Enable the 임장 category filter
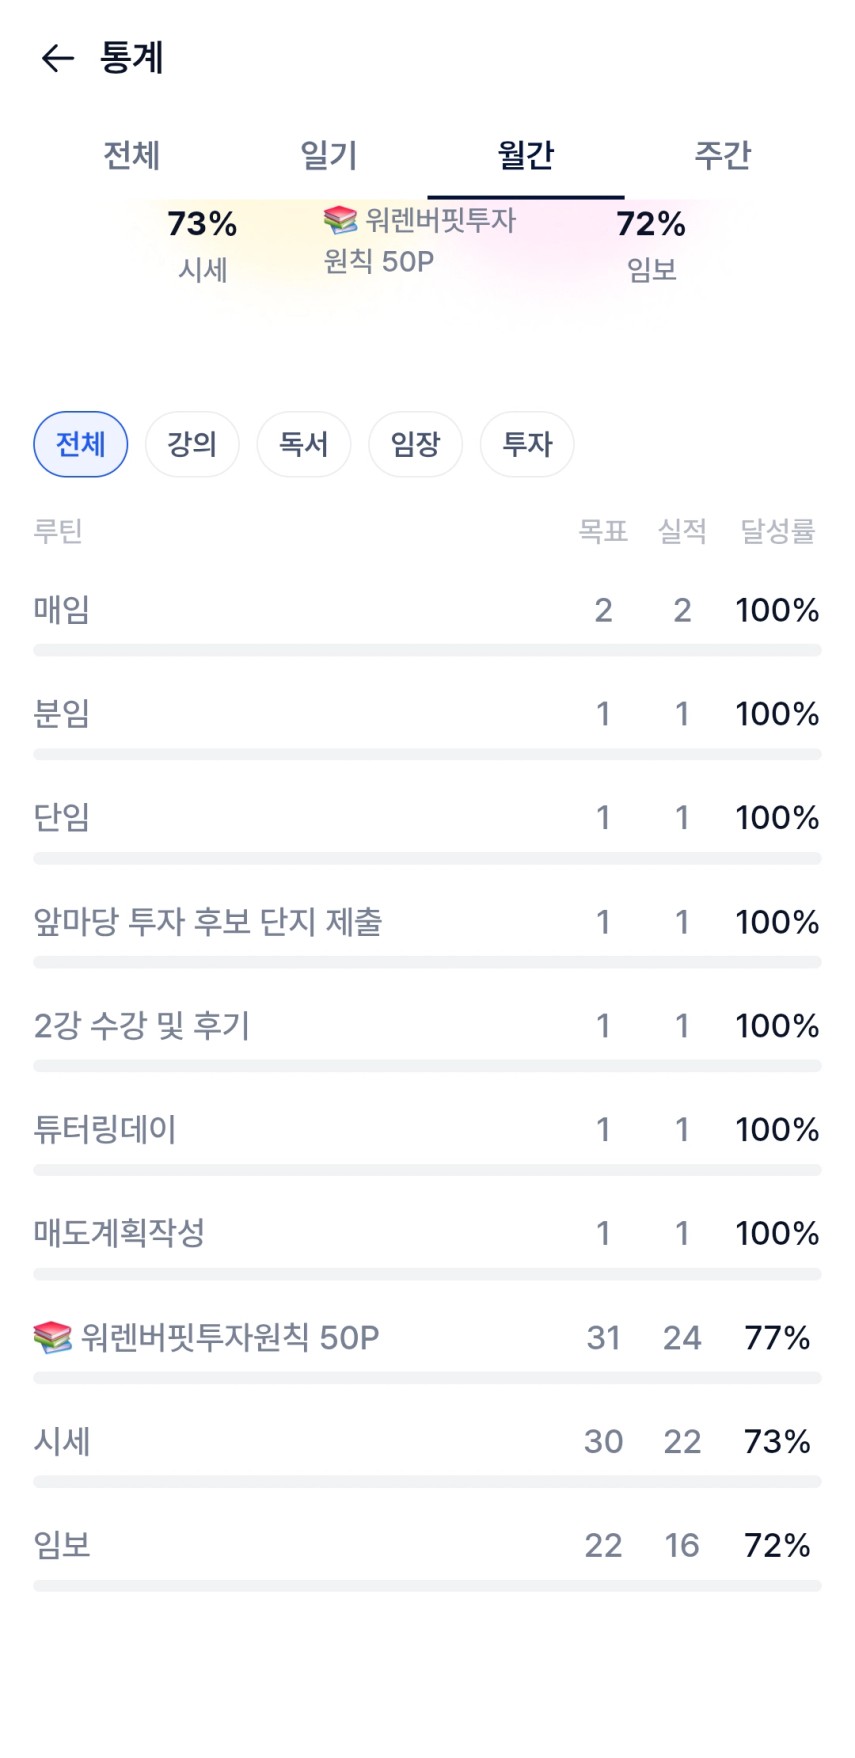Image resolution: width=855 pixels, height=1758 pixels. coord(415,444)
